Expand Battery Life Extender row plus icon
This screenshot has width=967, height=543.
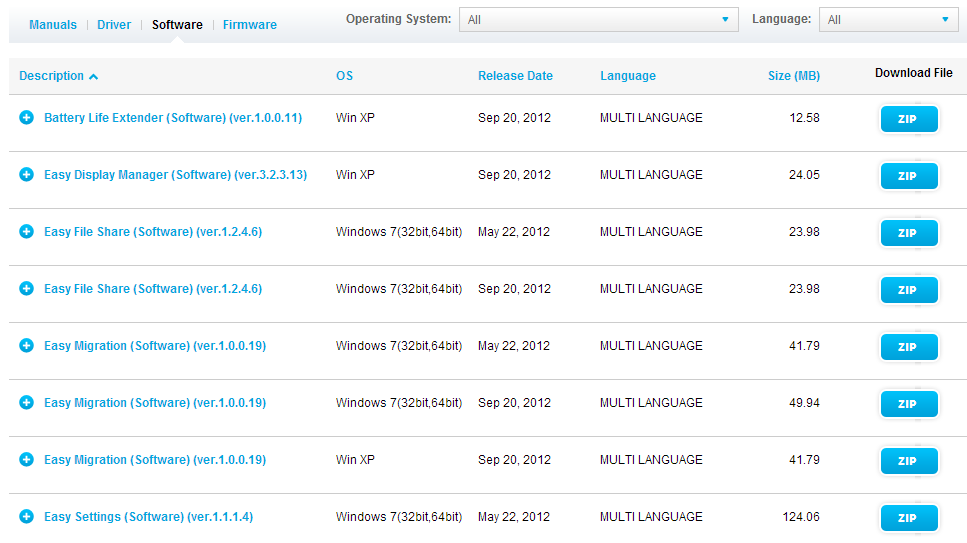point(26,118)
